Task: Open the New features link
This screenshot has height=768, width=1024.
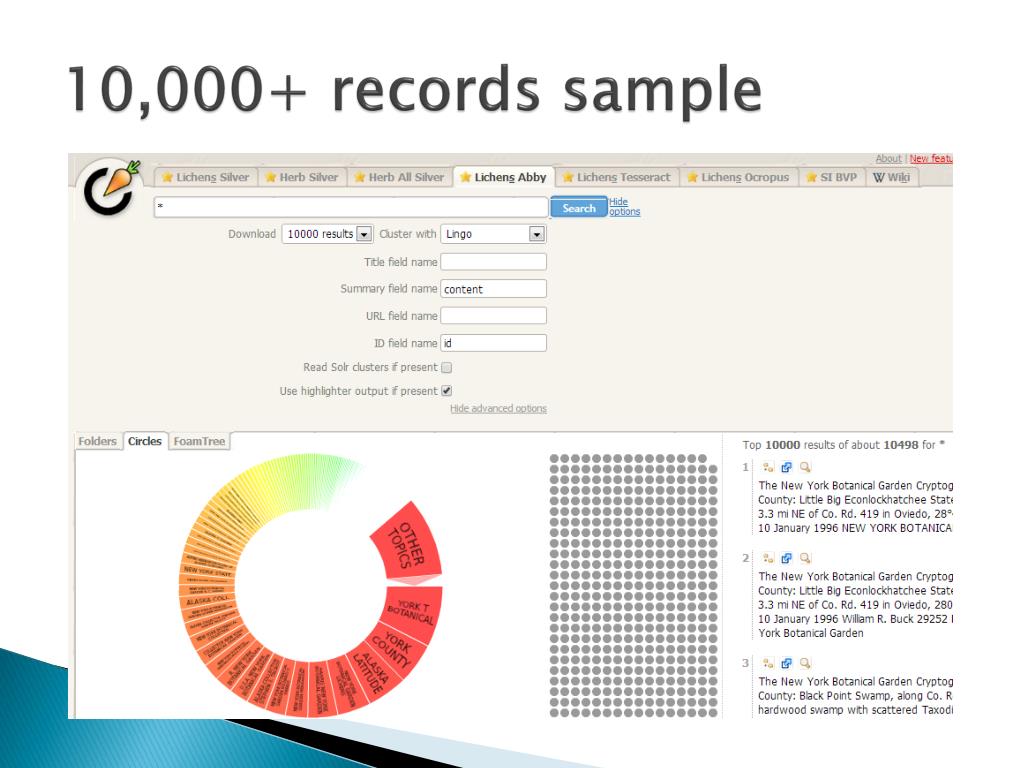Action: pyautogui.click(x=931, y=159)
